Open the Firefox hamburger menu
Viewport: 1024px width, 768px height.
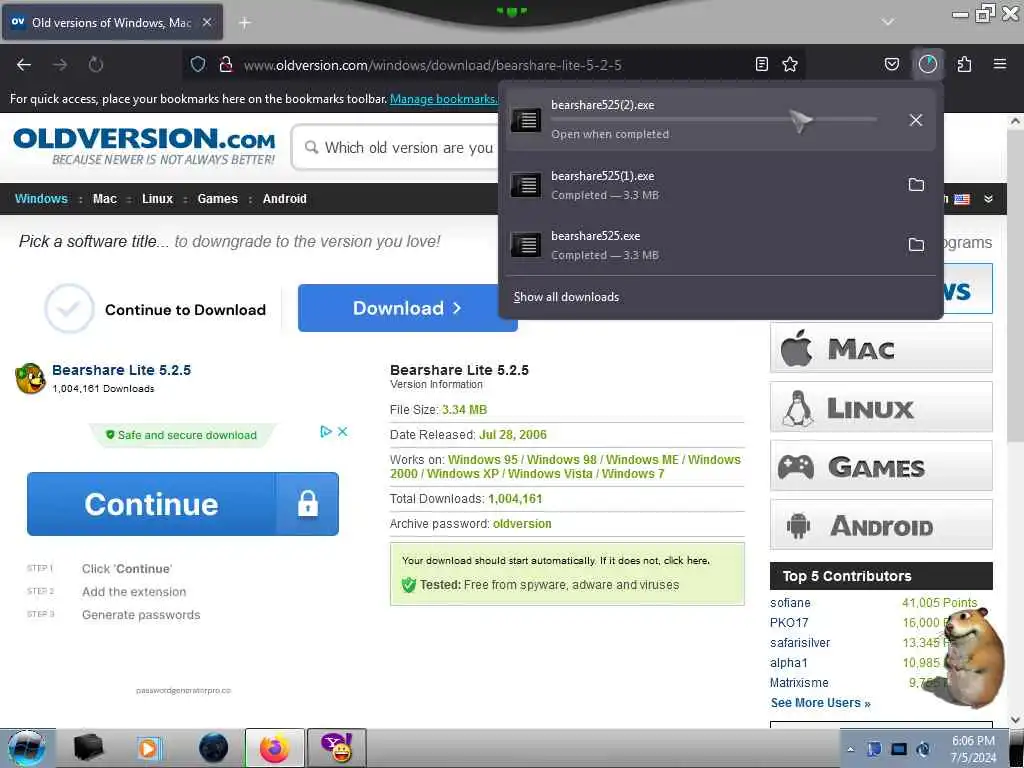(1000, 64)
